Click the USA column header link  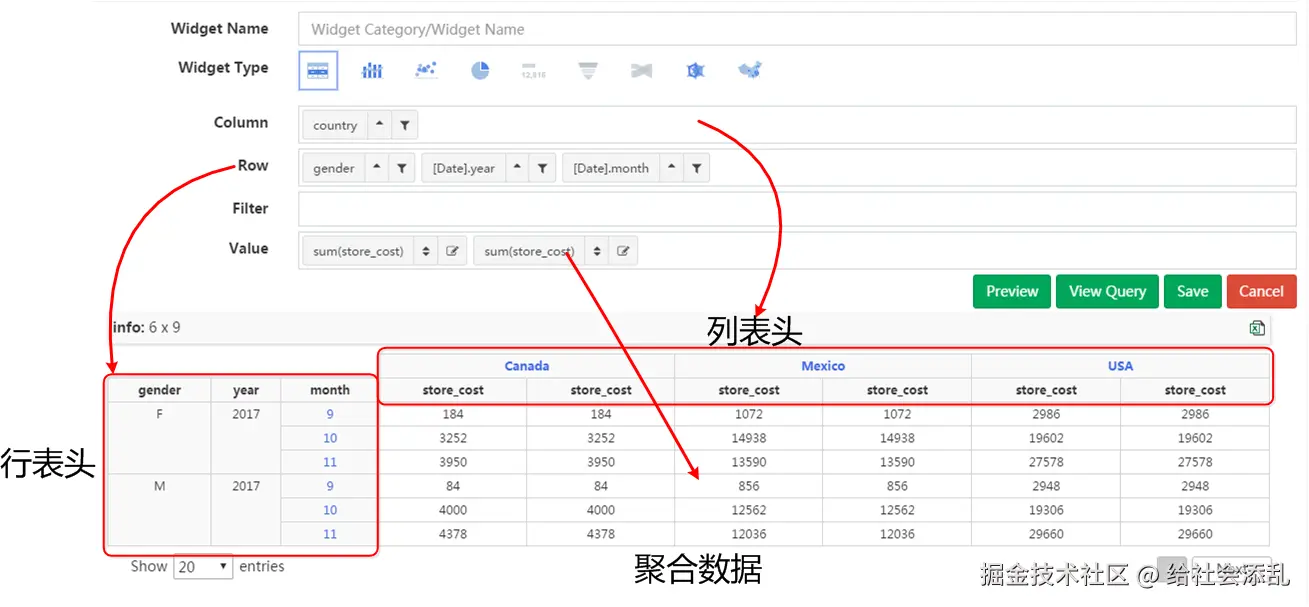click(x=1120, y=366)
